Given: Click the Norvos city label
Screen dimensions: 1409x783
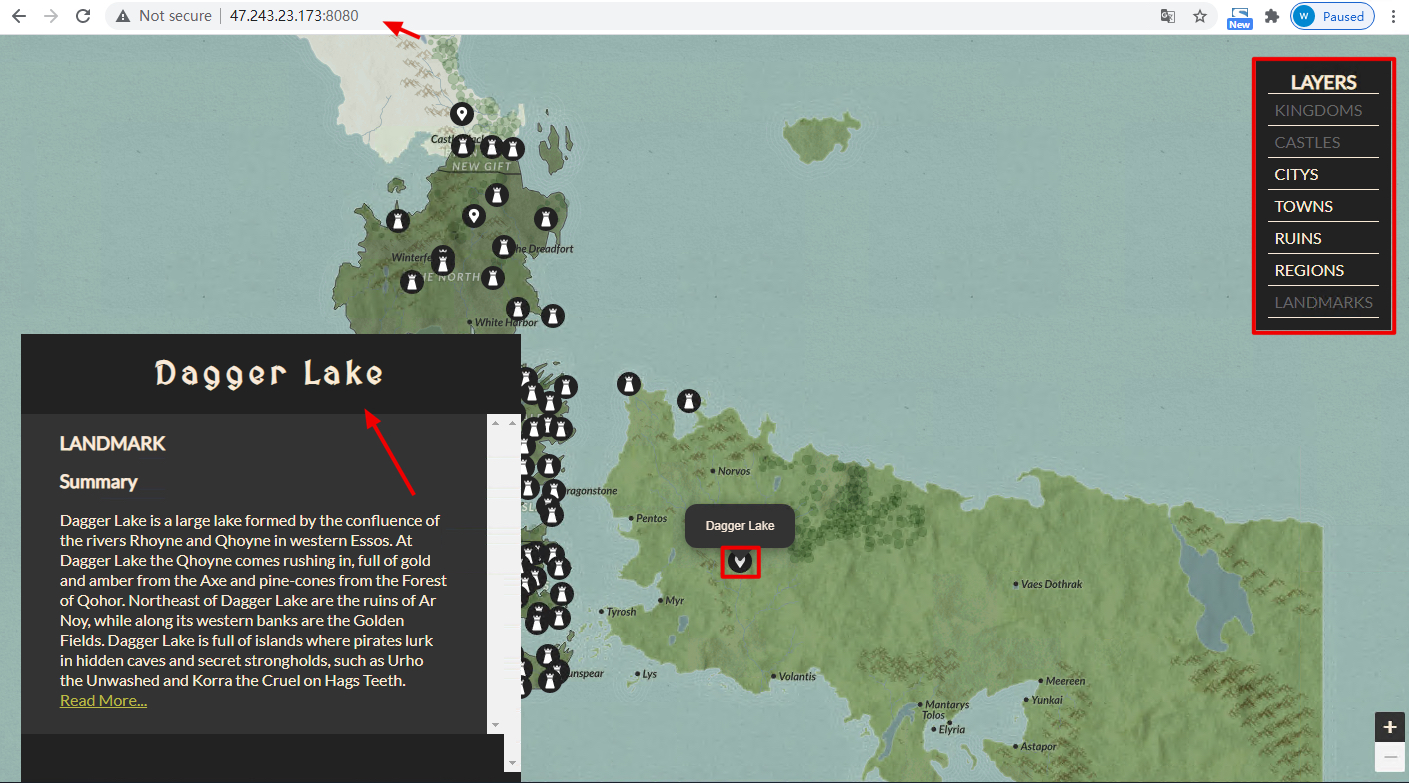Looking at the screenshot, I should 732,470.
